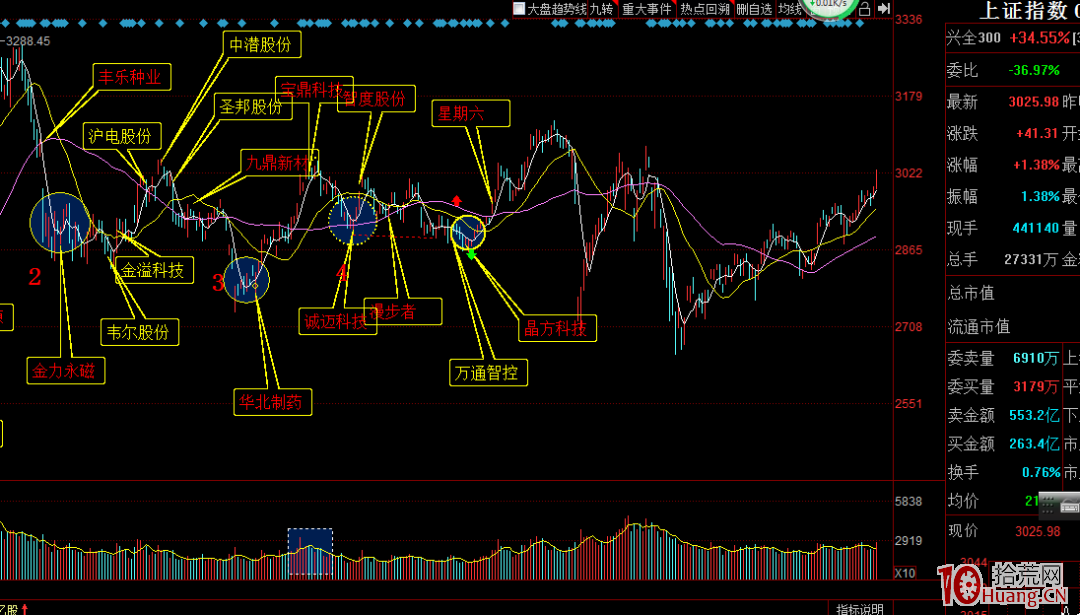Click the 2551 price axis label
Viewport: 1080px width, 615px height.
pyautogui.click(x=908, y=403)
